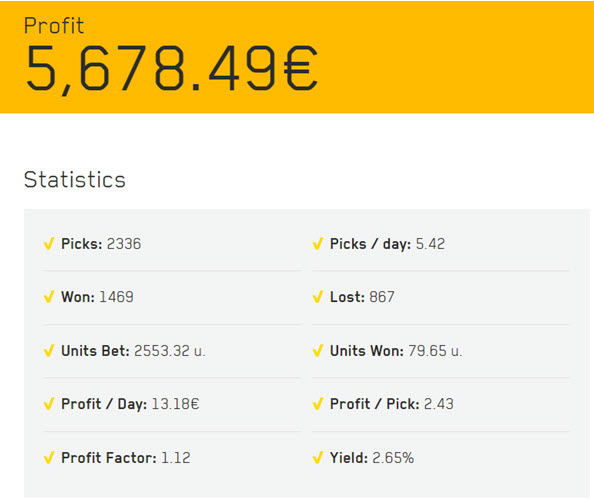Click the Won count 1469
The image size is (594, 500).
coord(116,297)
